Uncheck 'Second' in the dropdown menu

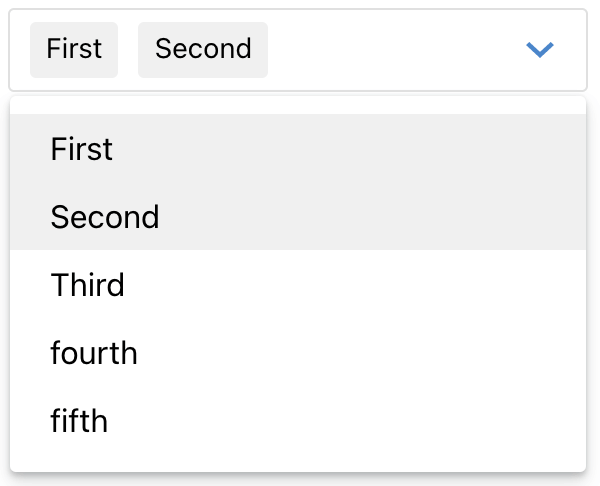105,217
